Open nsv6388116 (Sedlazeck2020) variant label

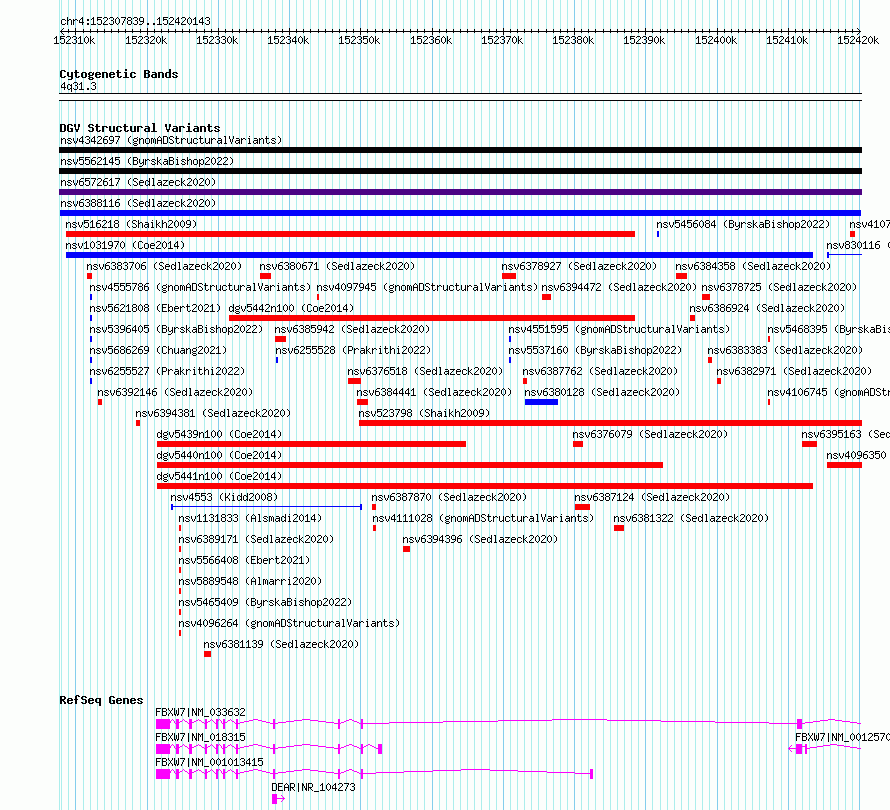pyautogui.click(x=138, y=203)
